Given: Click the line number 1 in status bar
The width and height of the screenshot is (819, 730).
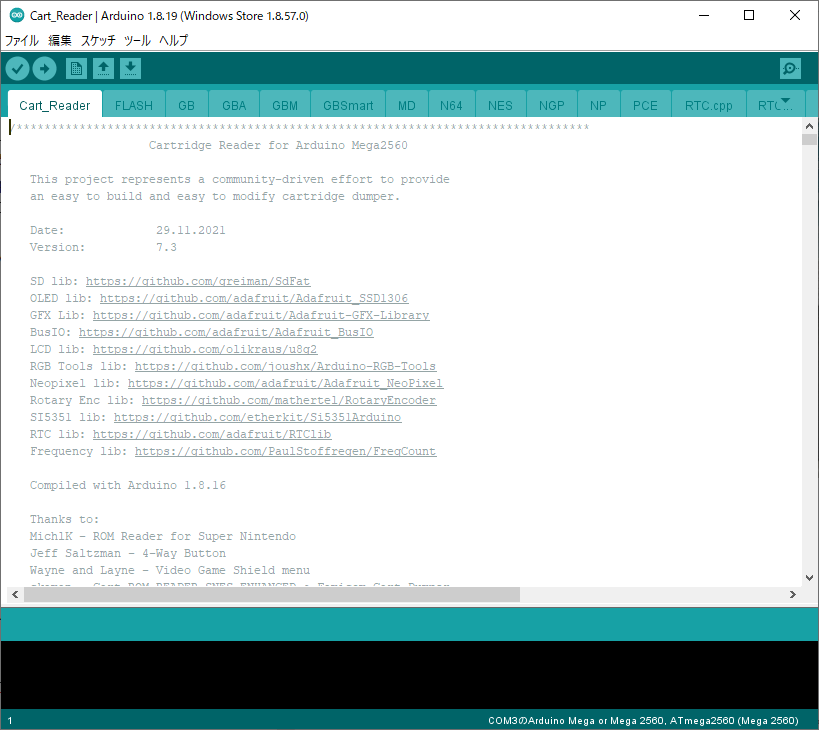Looking at the screenshot, I should point(10,721).
